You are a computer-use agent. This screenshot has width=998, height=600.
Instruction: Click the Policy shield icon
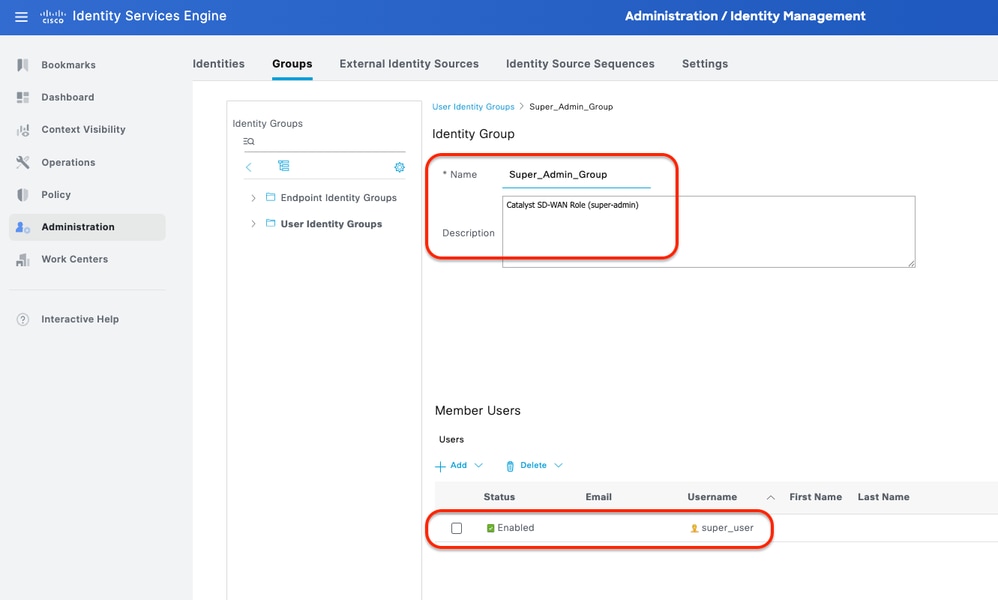pos(23,195)
